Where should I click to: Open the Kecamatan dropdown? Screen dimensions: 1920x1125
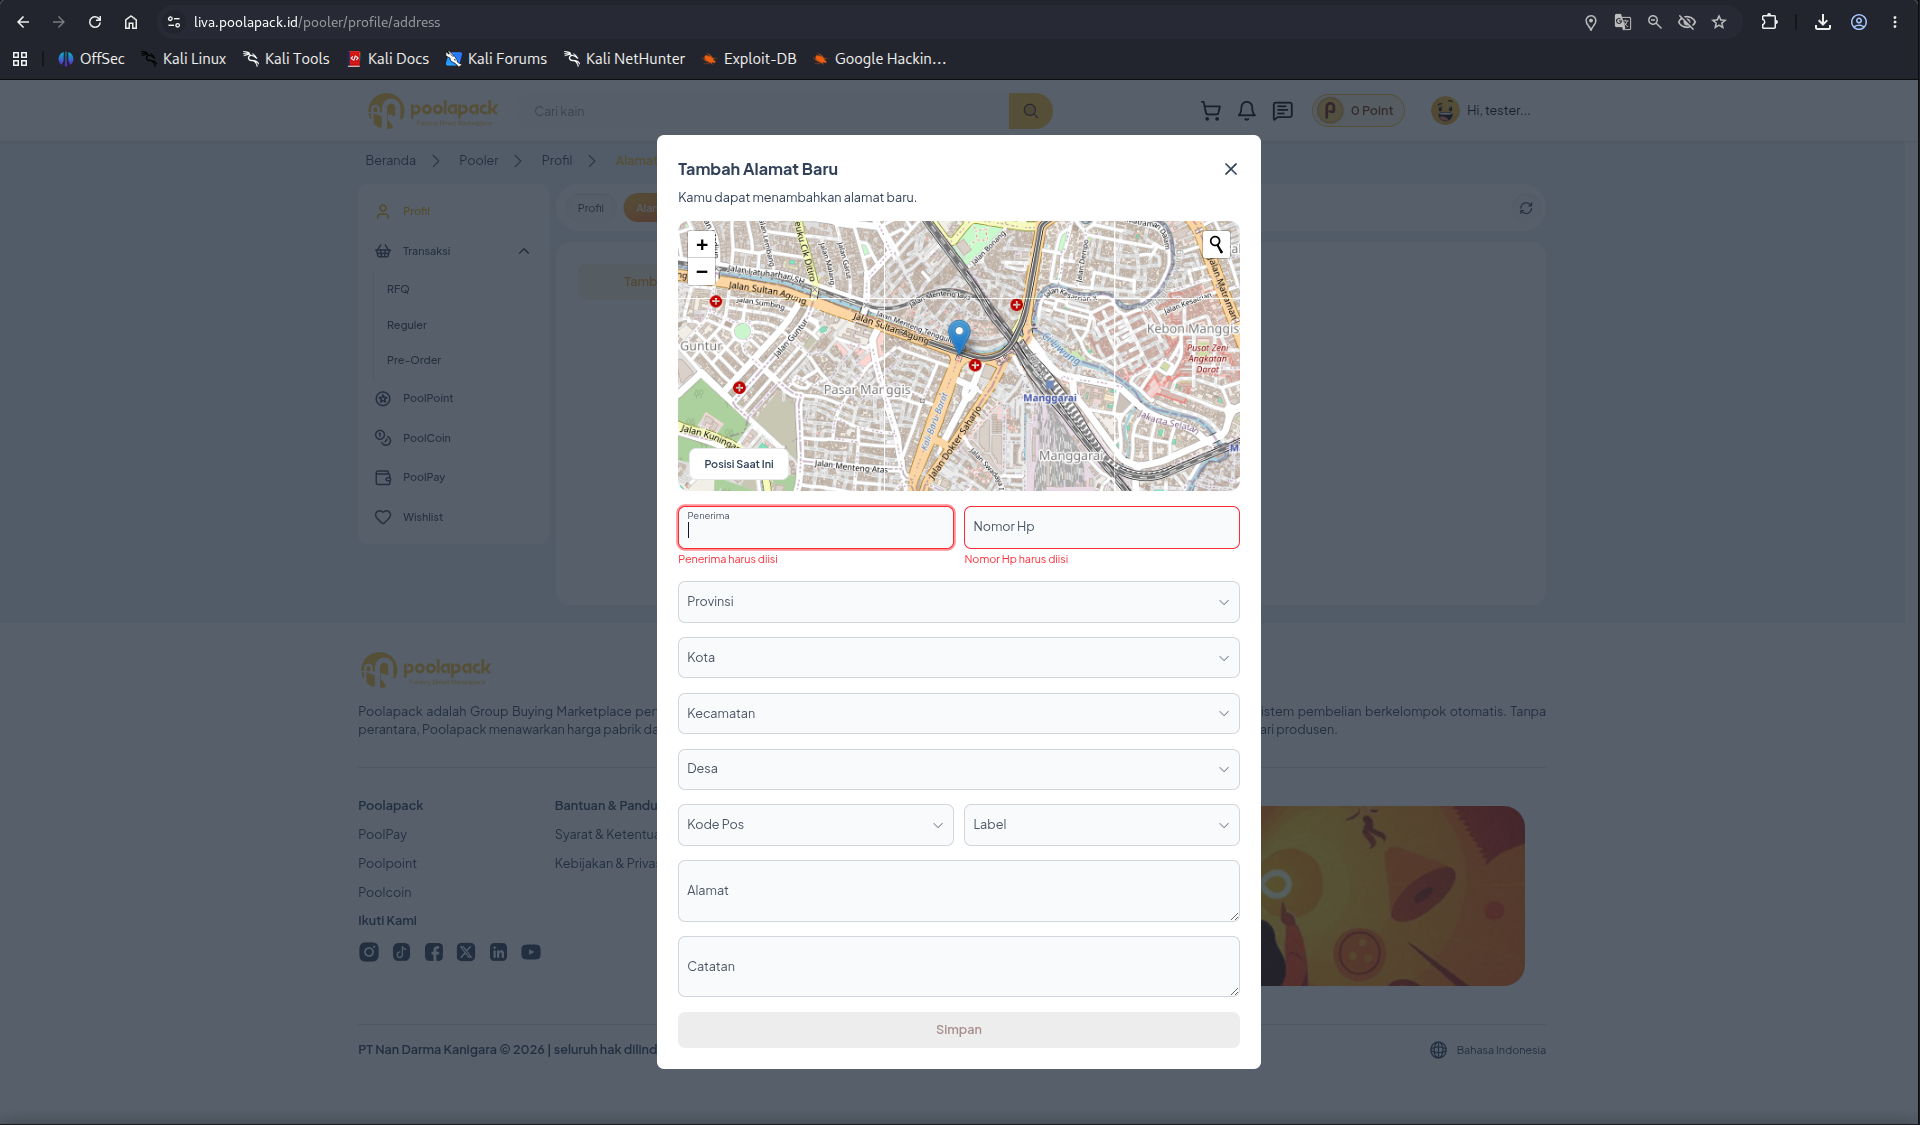coord(959,714)
